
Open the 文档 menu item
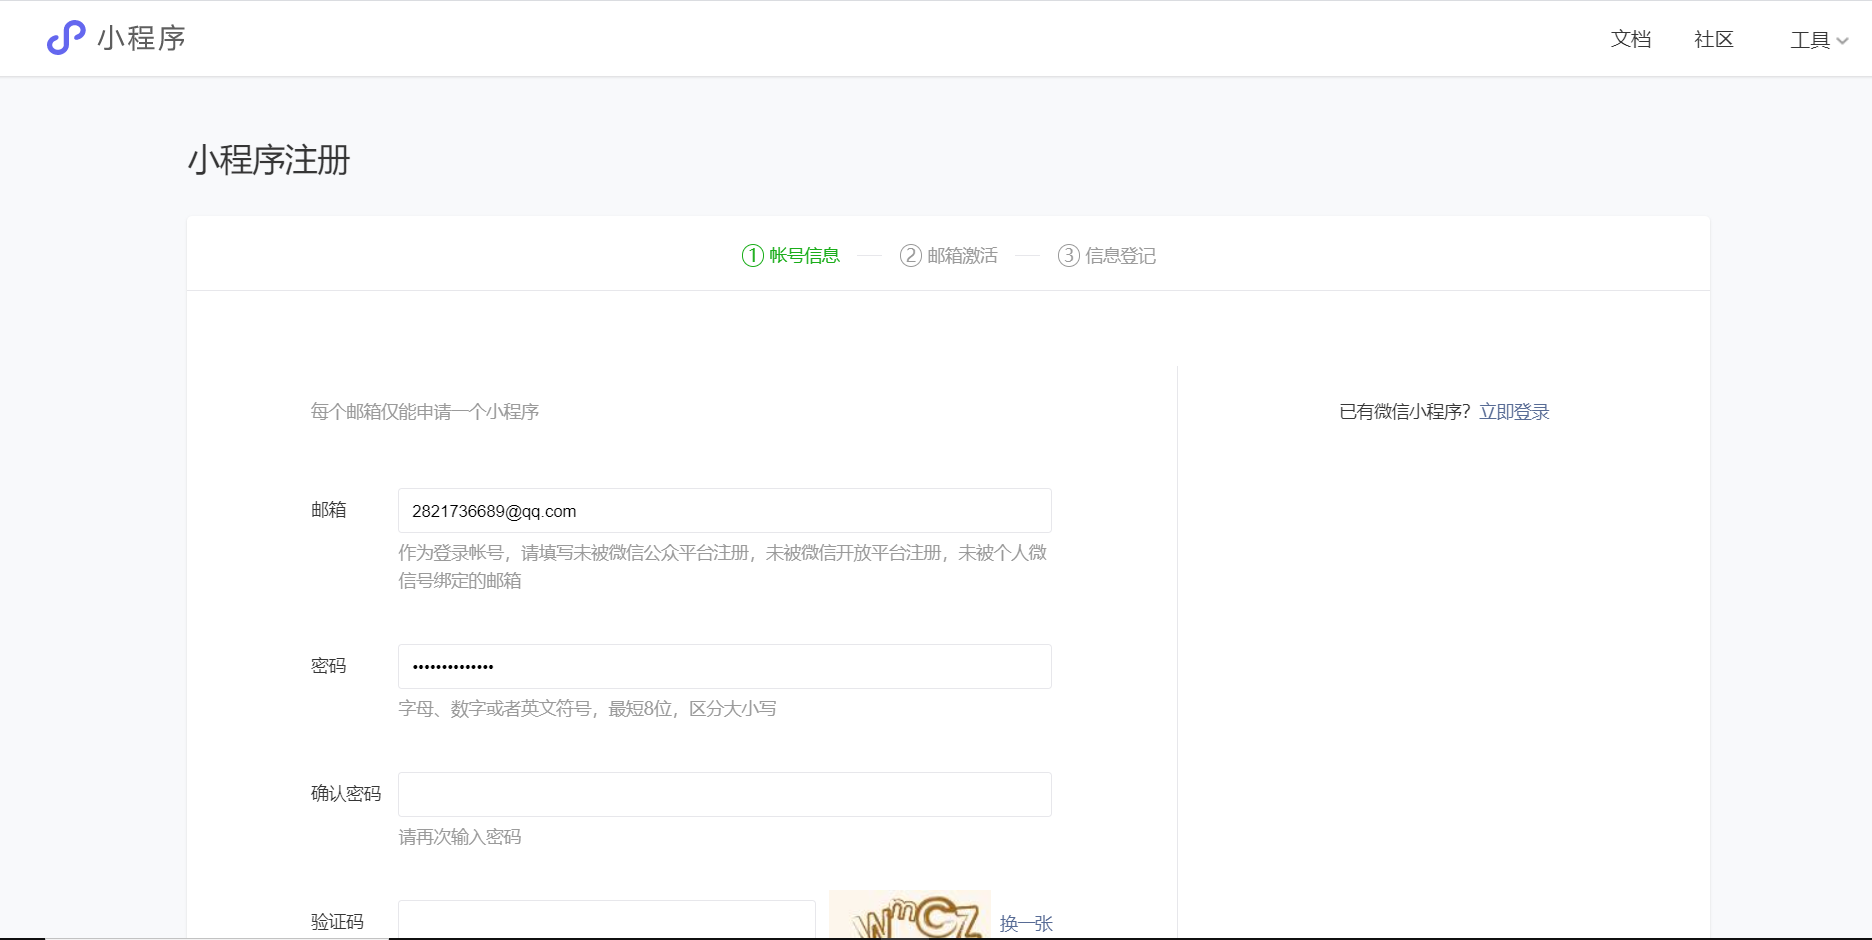tap(1631, 40)
